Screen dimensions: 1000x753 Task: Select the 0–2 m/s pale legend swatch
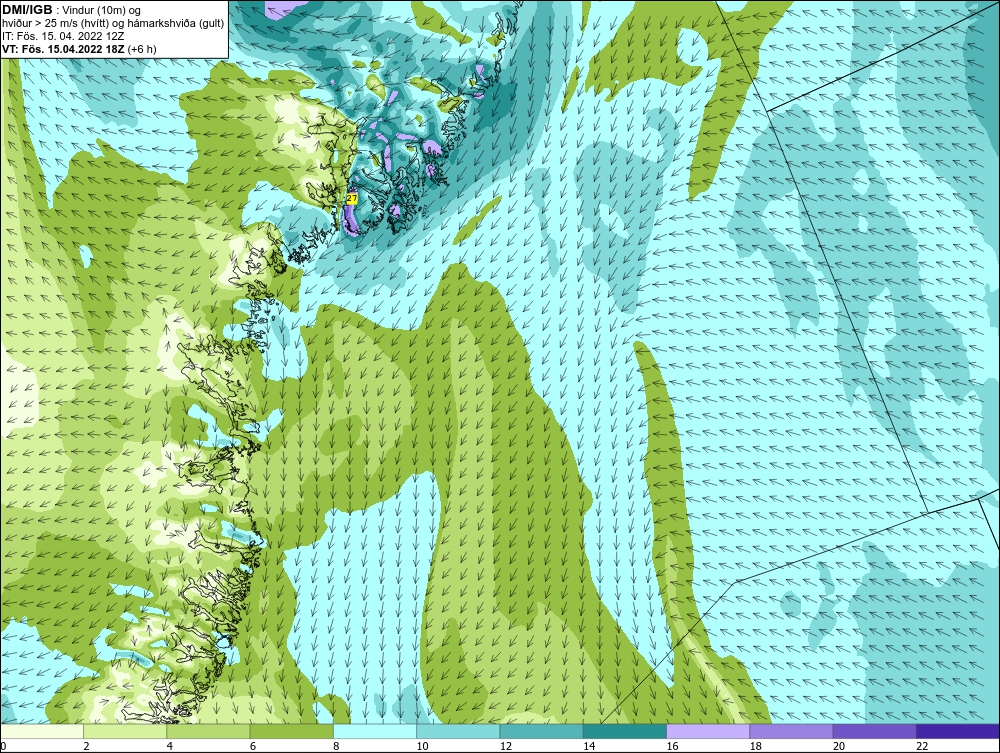[42, 731]
